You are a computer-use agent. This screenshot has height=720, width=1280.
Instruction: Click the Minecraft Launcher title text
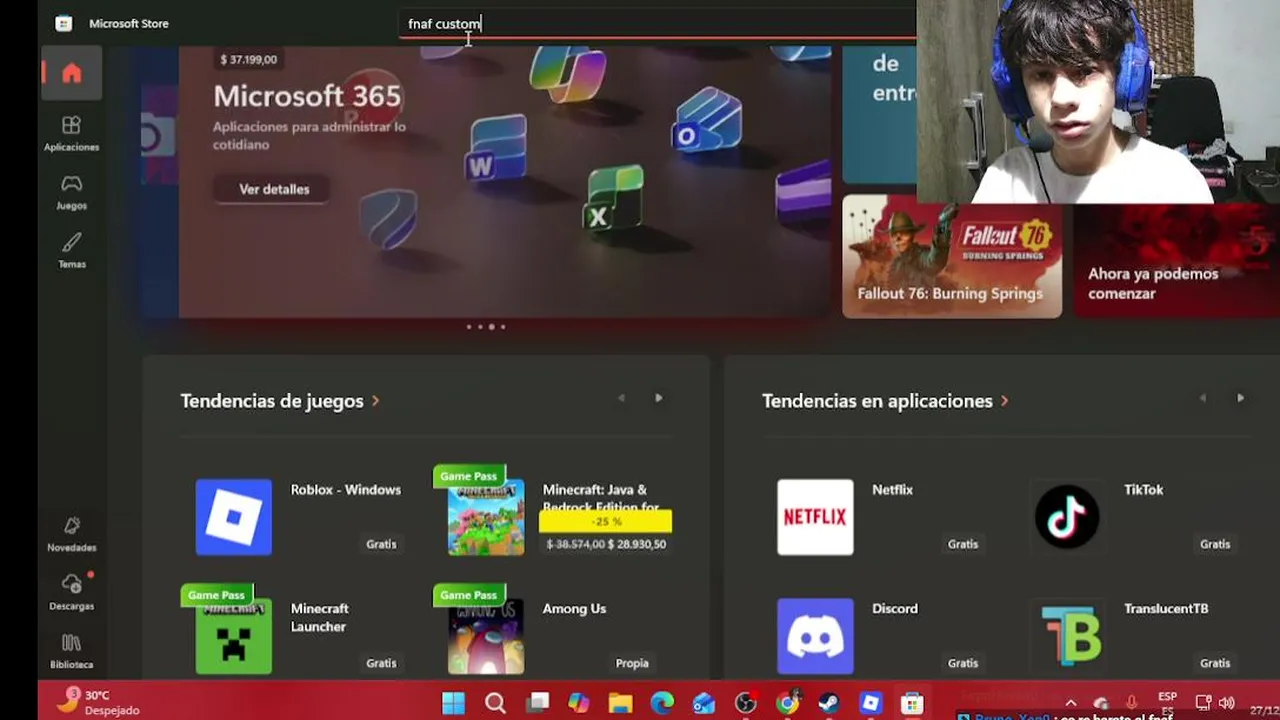(319, 618)
